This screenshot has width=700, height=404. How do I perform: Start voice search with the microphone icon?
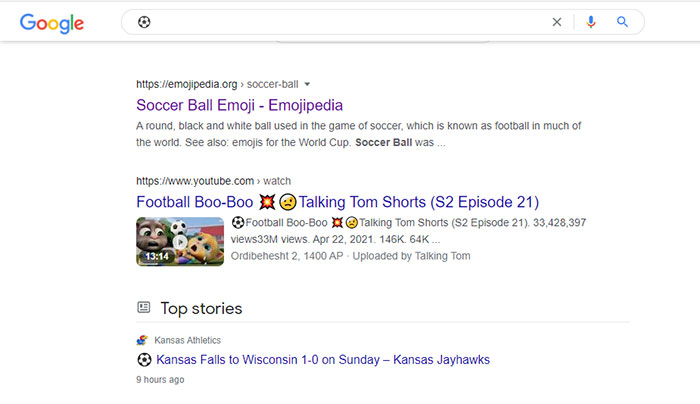point(591,22)
